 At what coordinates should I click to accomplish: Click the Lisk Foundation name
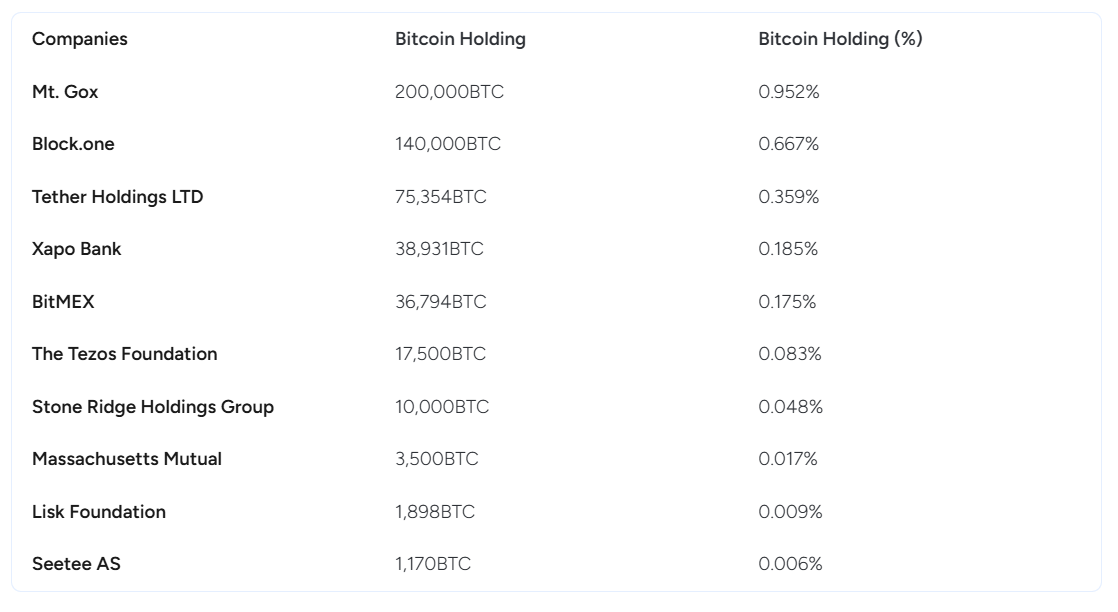[99, 511]
